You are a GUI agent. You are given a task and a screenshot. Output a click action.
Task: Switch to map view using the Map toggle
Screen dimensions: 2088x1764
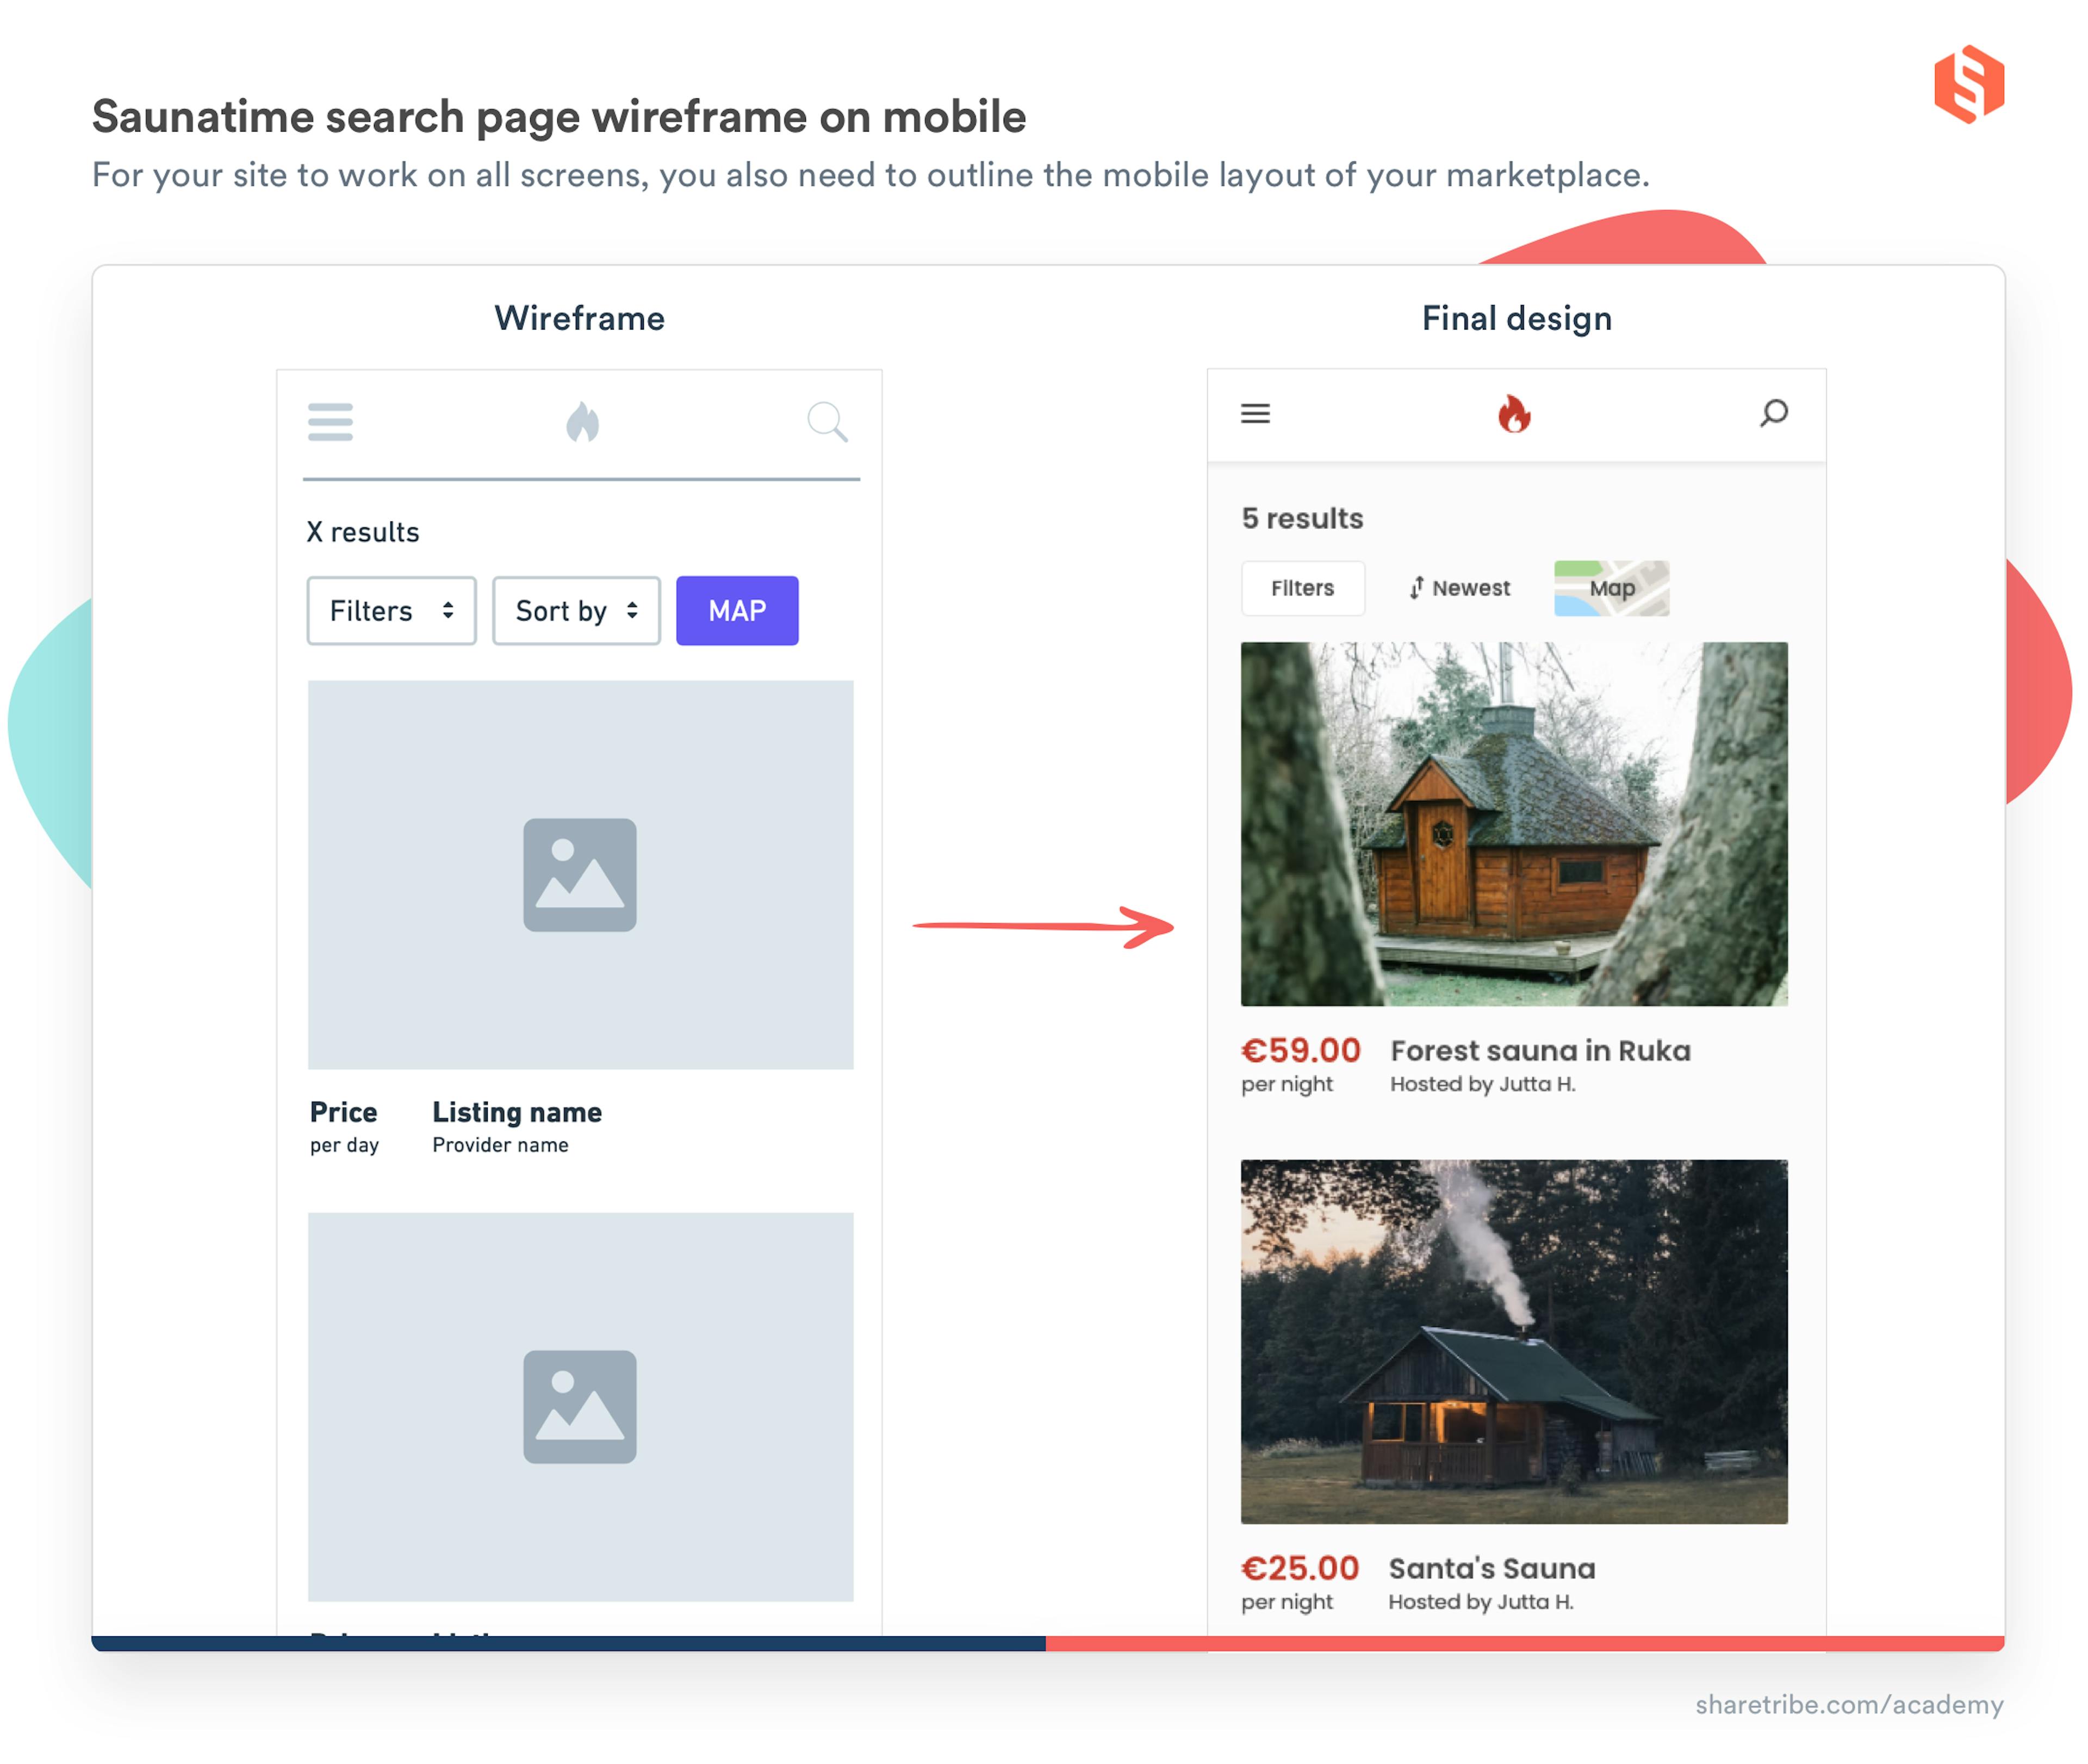(x=1610, y=588)
